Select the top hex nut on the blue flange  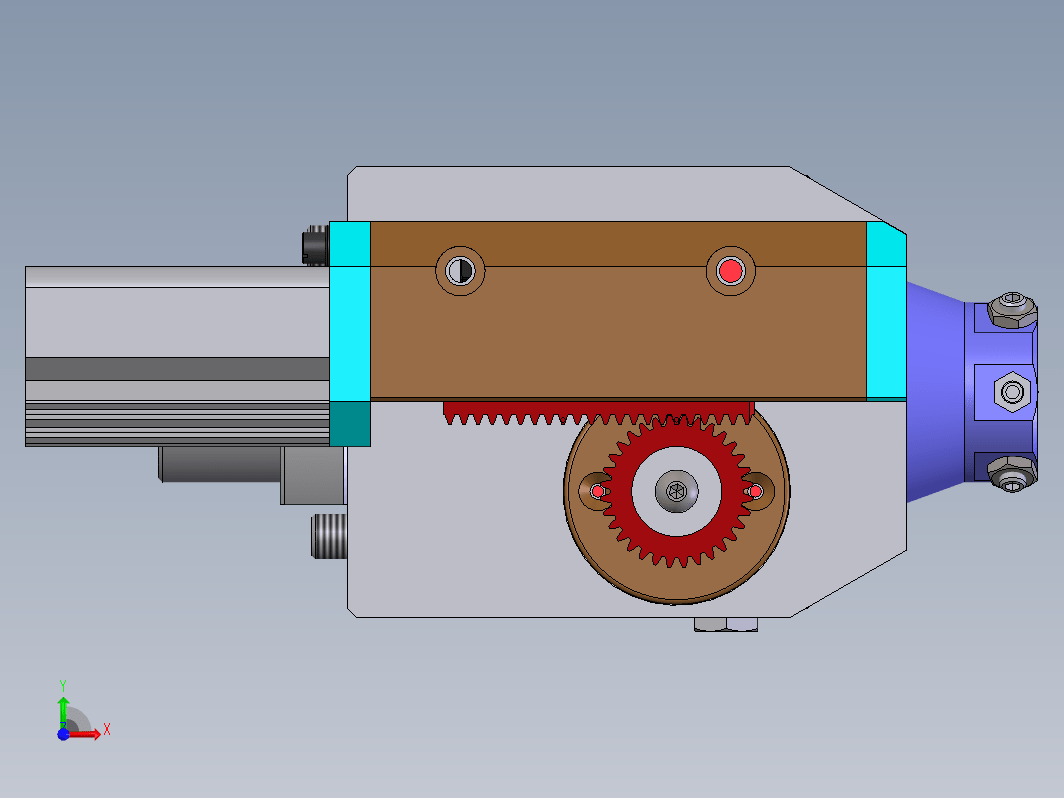pos(1012,311)
